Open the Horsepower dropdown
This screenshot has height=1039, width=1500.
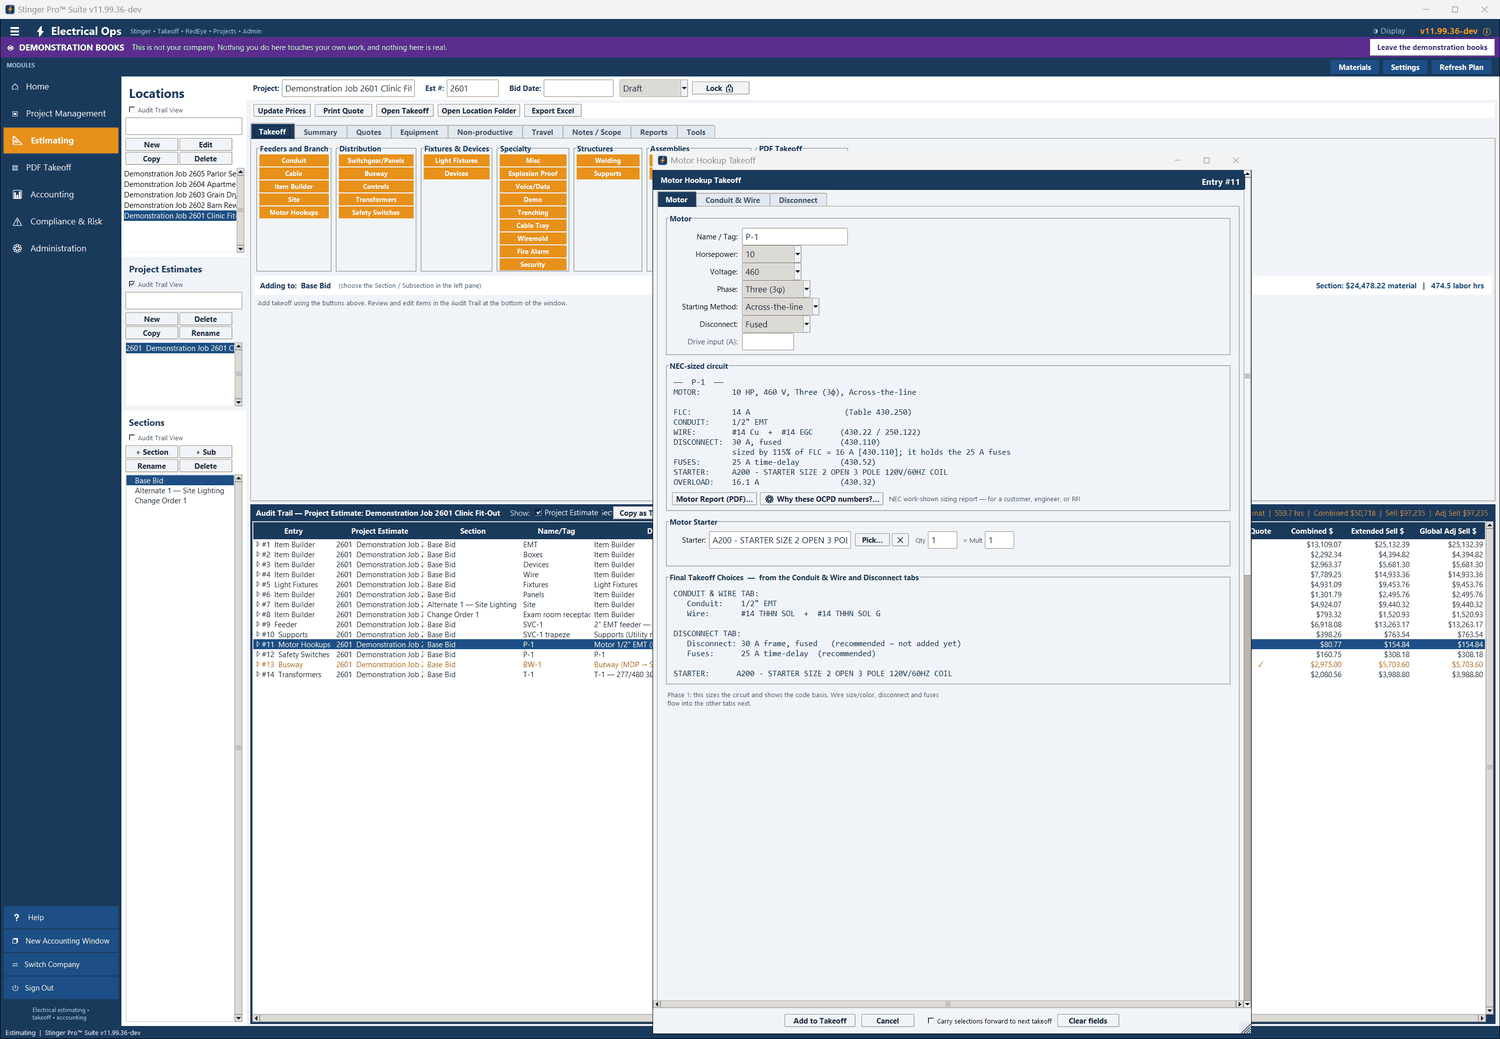(x=797, y=254)
